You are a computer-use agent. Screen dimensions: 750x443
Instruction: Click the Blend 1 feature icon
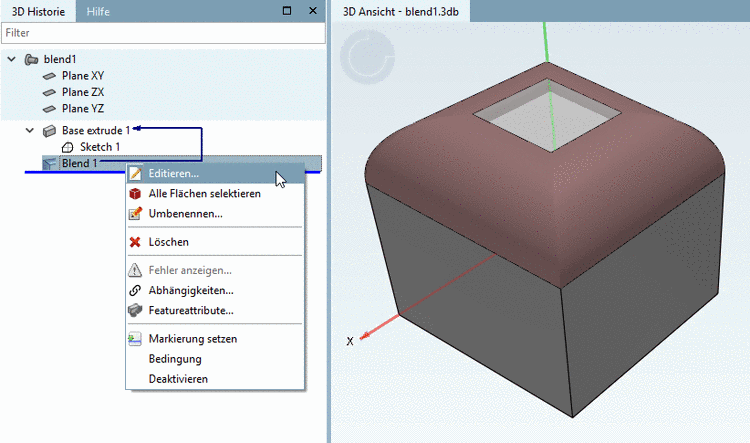[x=49, y=164]
